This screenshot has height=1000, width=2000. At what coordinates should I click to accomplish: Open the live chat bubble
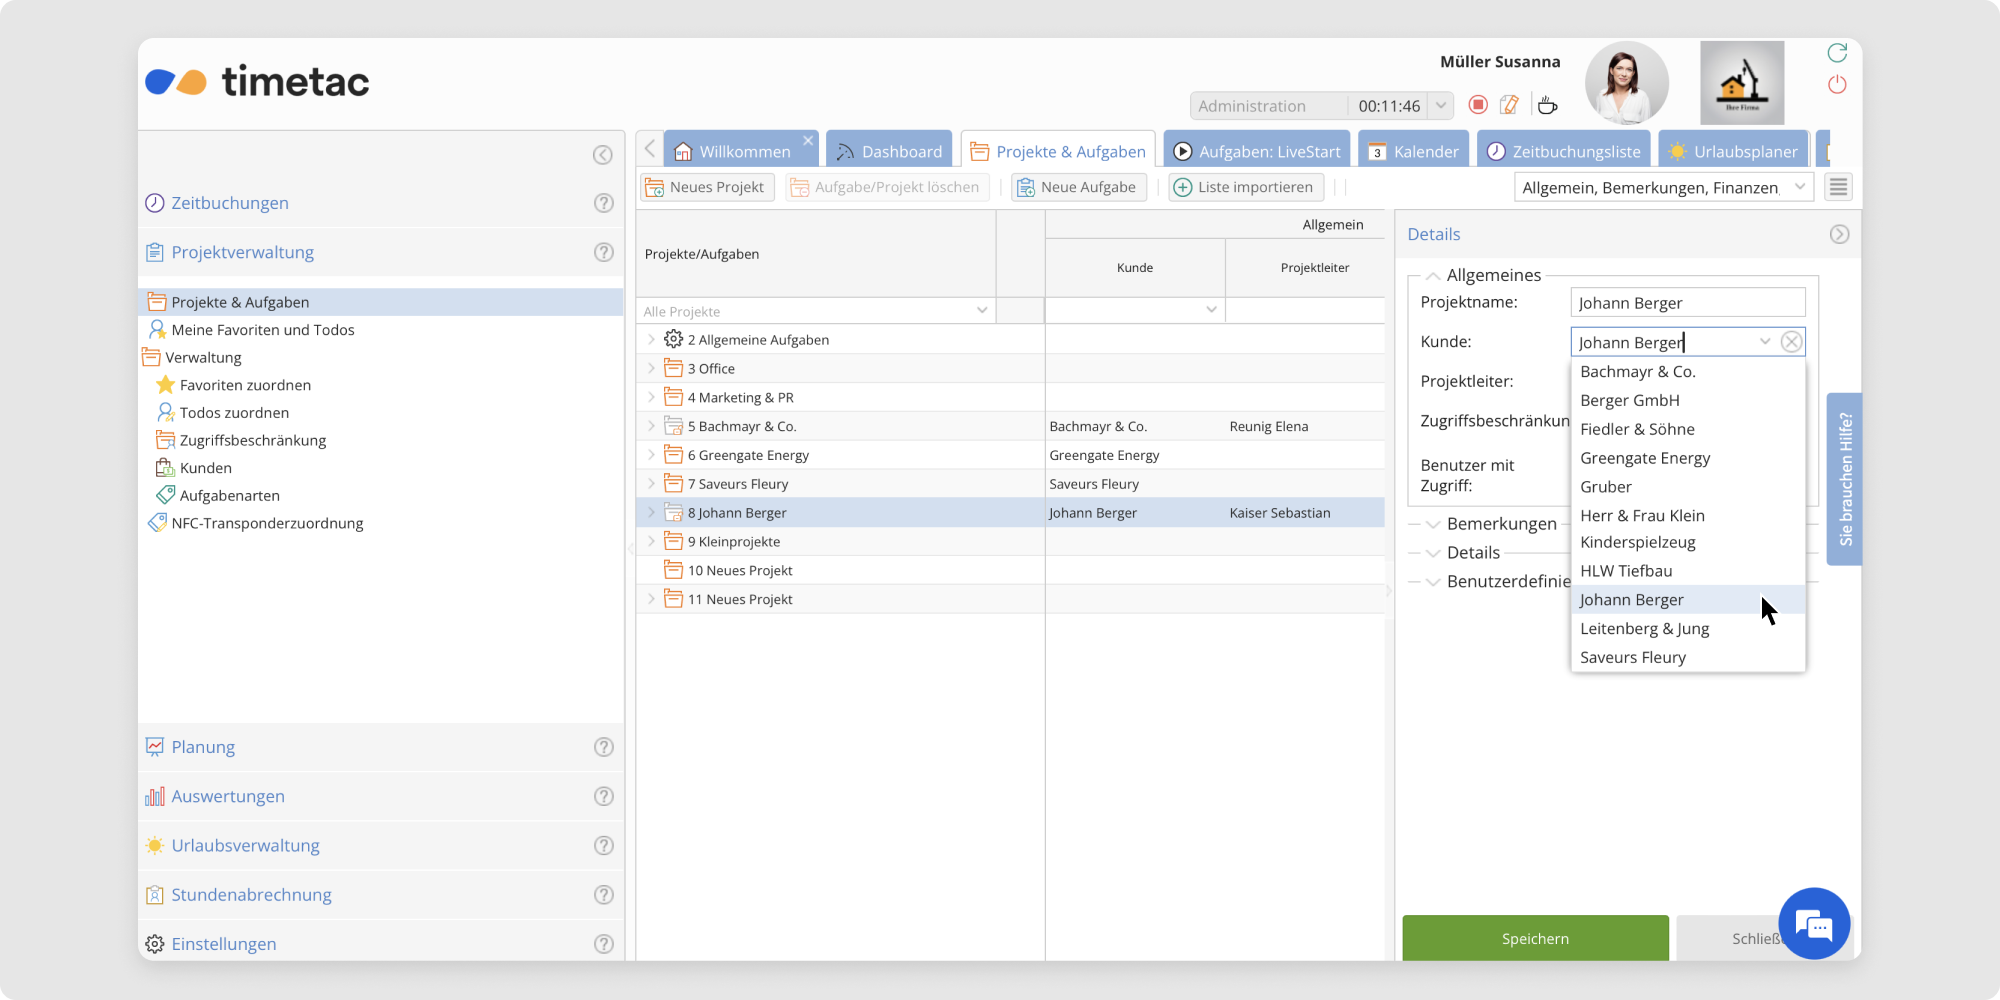[1814, 924]
